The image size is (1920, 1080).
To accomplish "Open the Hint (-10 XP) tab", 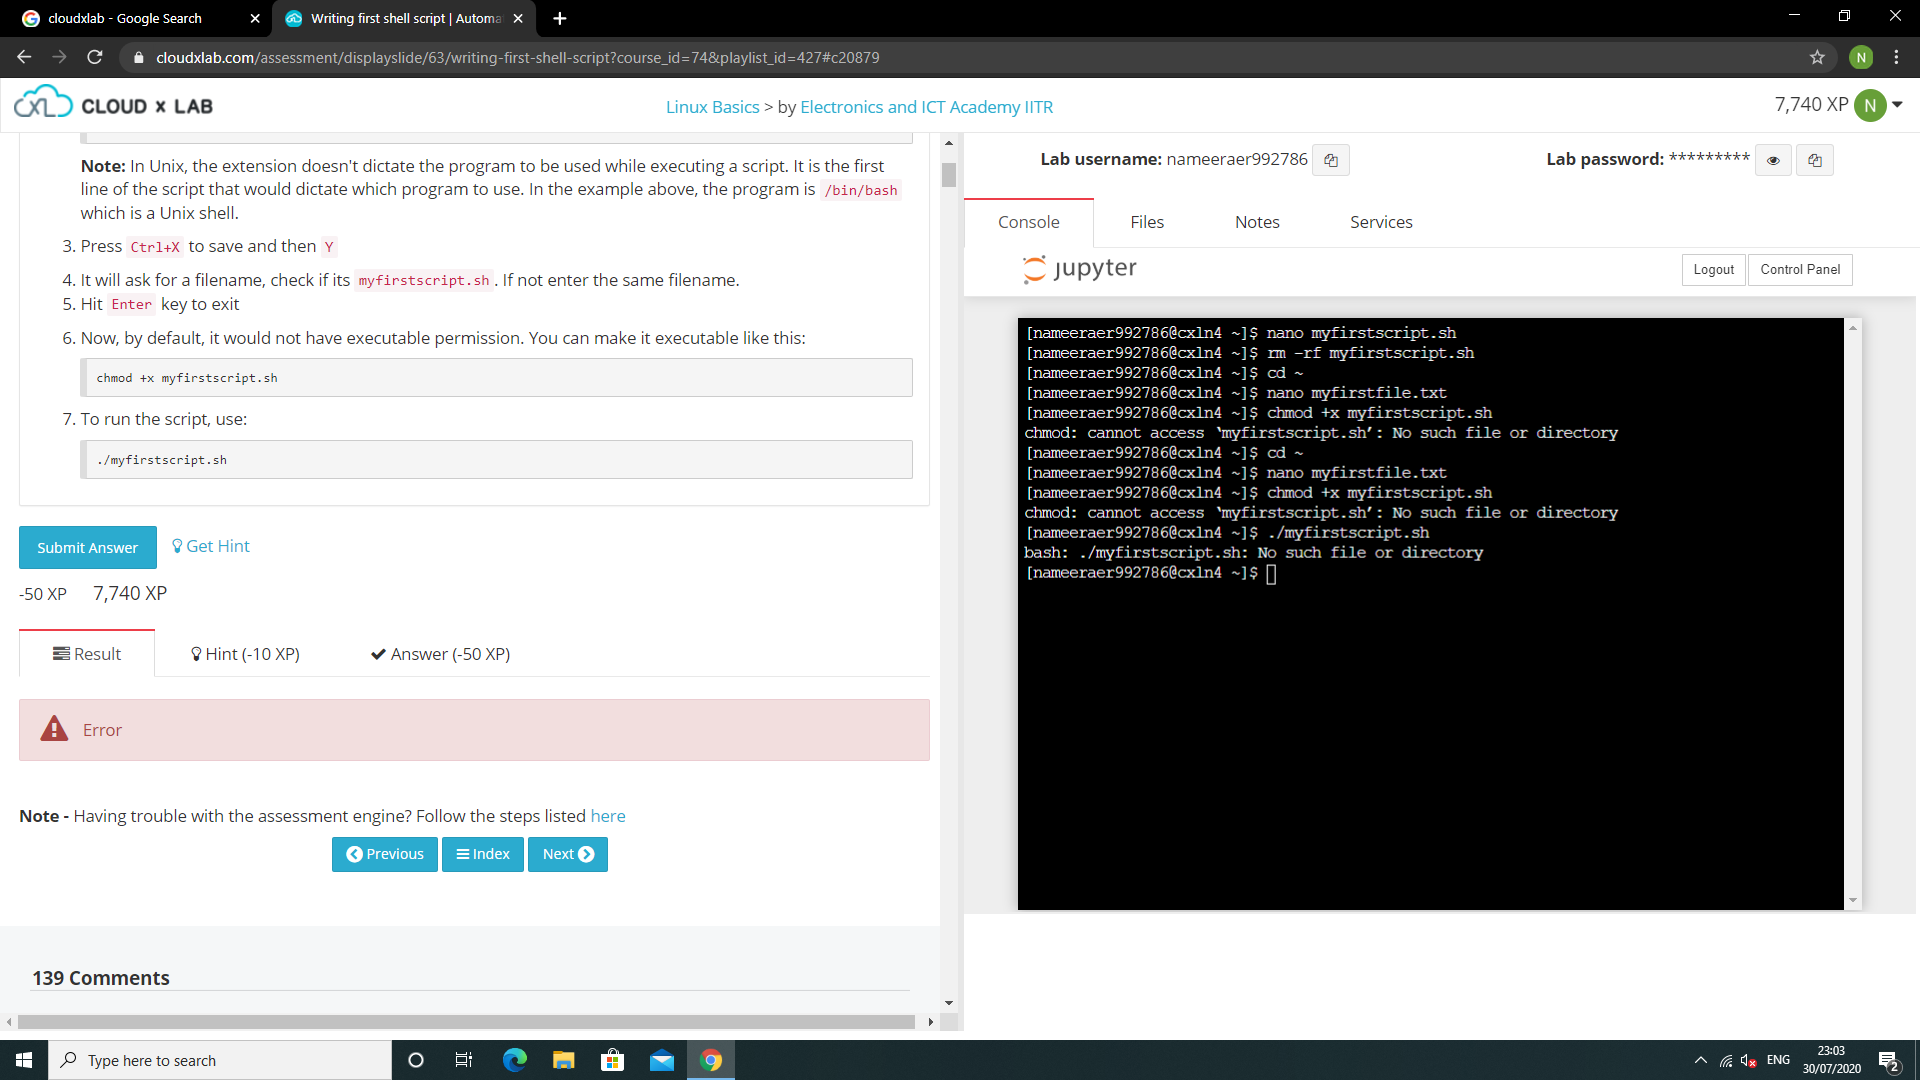I will [x=245, y=654].
